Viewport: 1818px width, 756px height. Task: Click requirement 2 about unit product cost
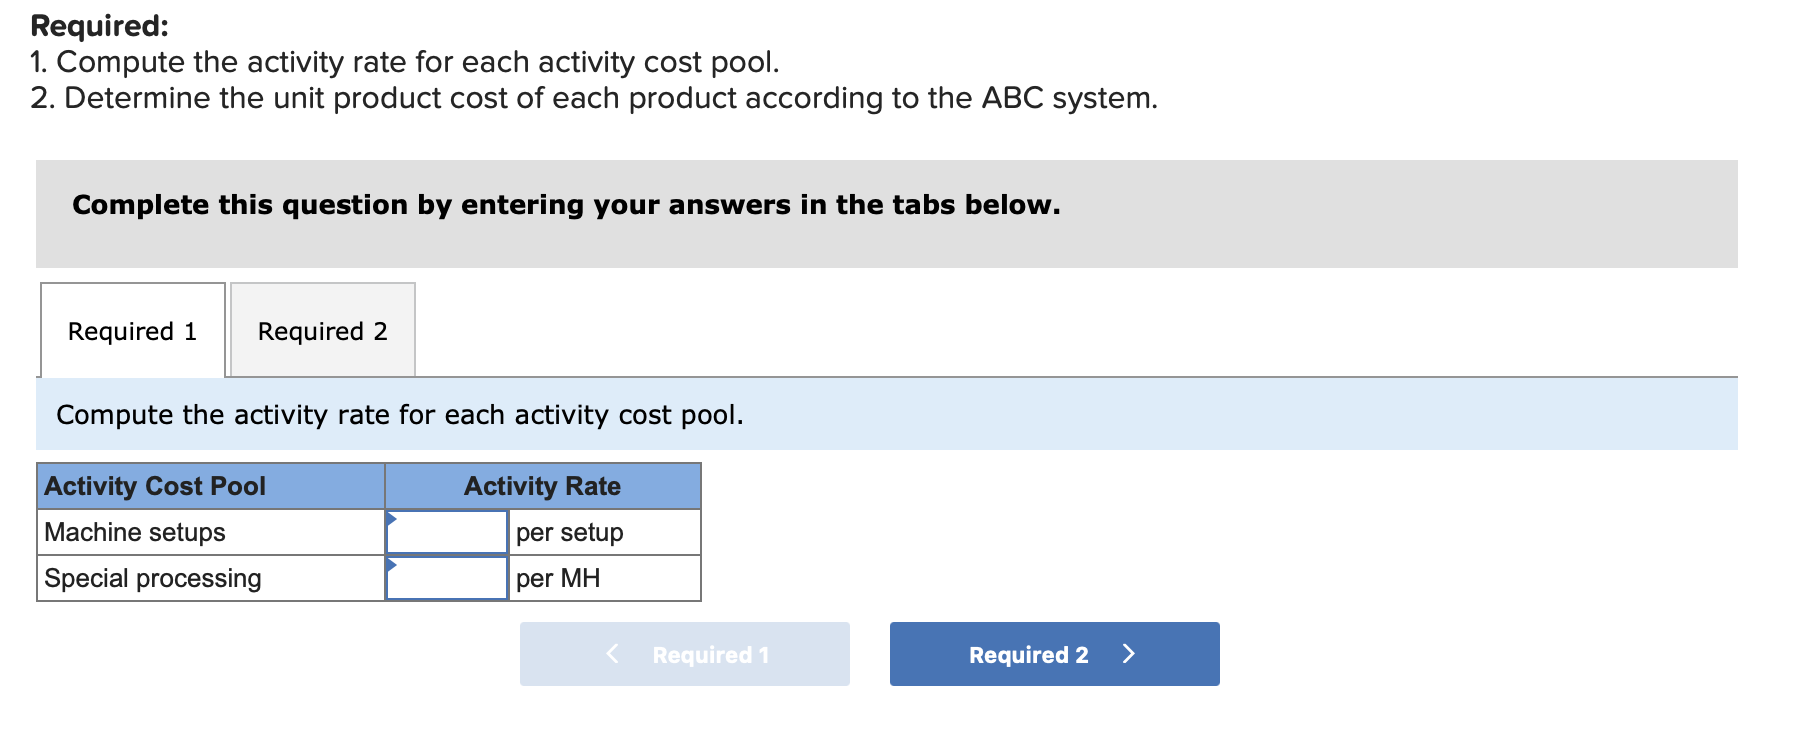pos(594,98)
